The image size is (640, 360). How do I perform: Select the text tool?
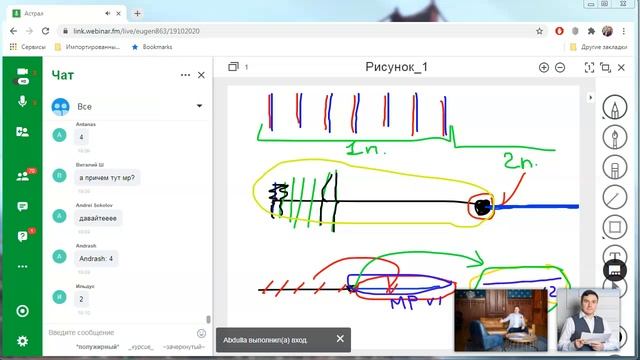[615, 254]
